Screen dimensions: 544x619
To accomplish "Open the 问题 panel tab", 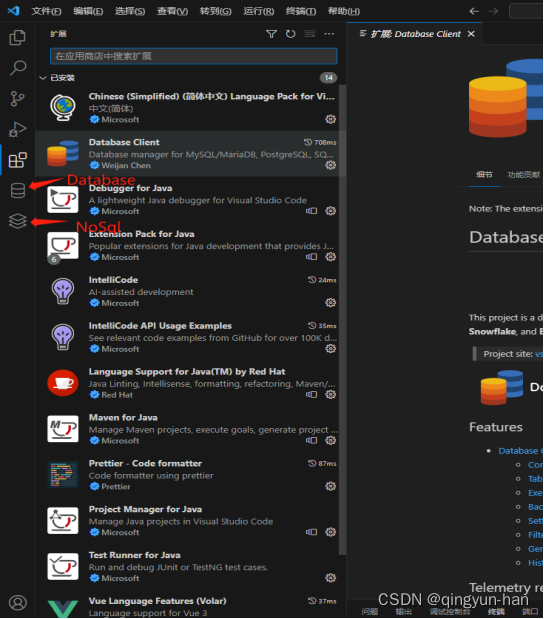I will pos(370,611).
